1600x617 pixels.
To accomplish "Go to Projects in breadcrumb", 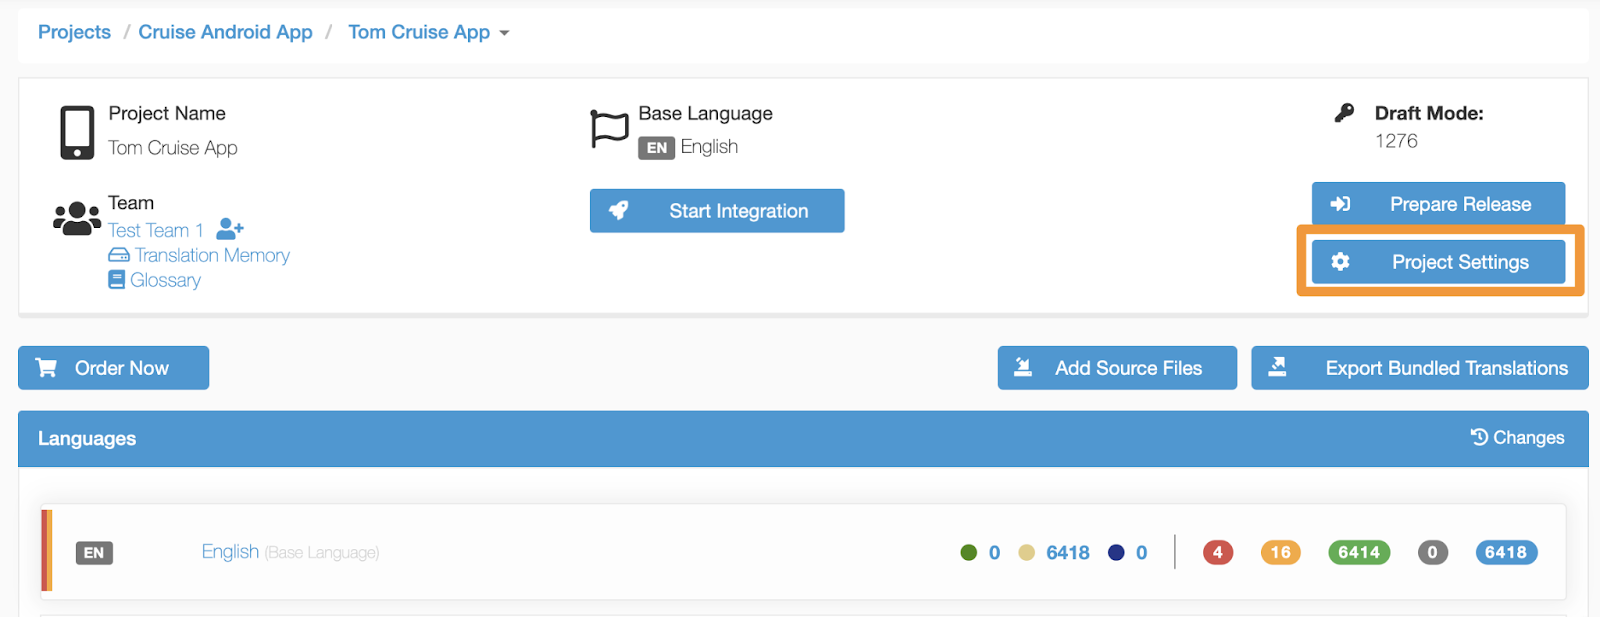I will point(74,32).
